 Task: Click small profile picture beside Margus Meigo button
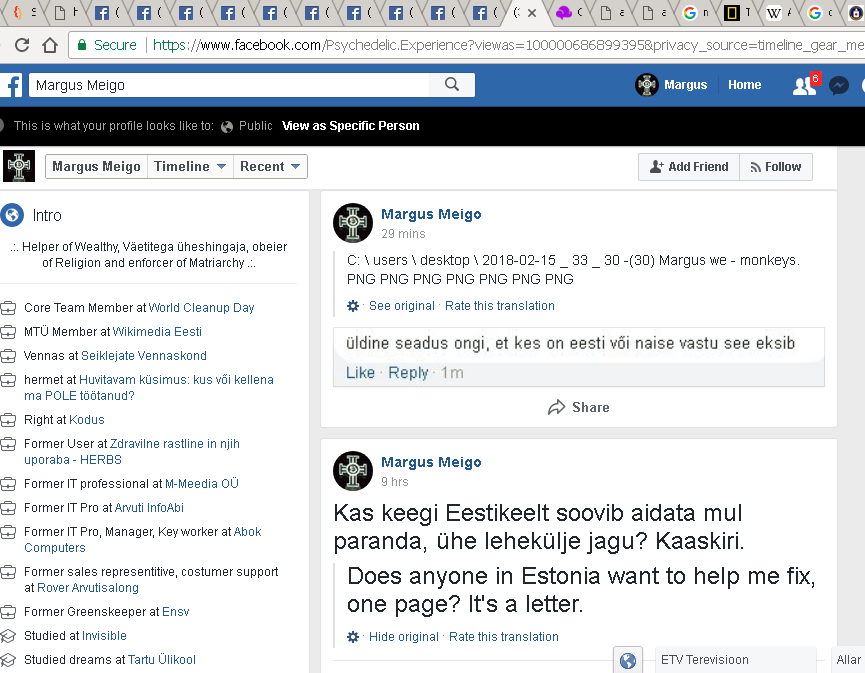pyautogui.click(x=19, y=166)
